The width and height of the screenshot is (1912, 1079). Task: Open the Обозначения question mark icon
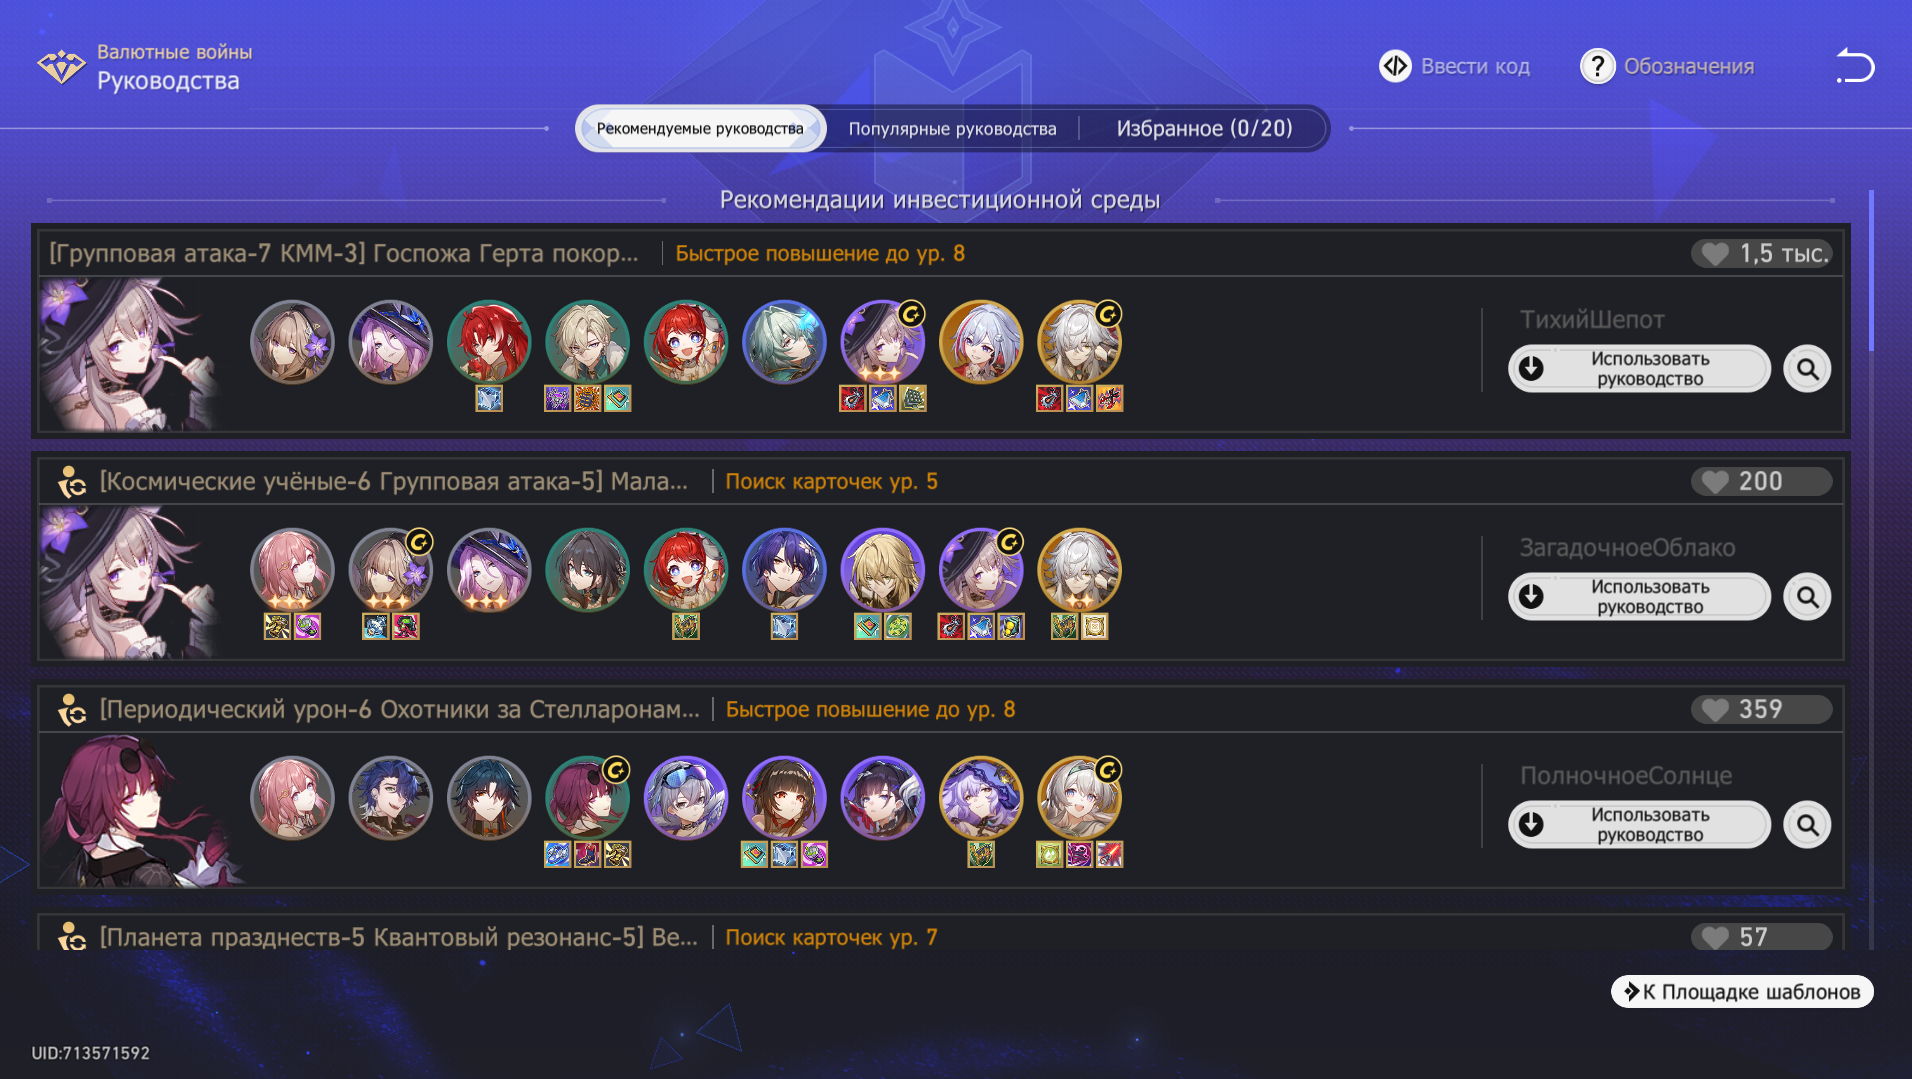tap(1597, 66)
